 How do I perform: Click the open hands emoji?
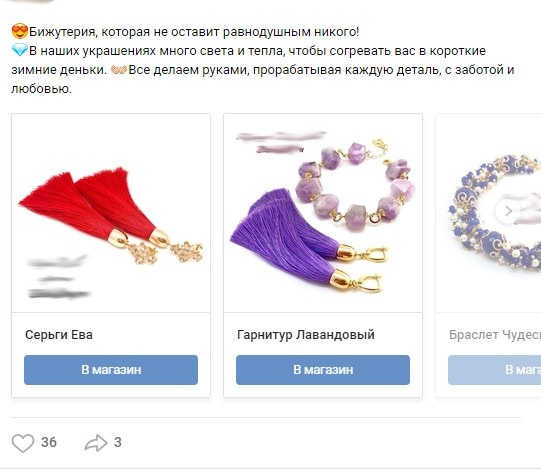tap(119, 70)
